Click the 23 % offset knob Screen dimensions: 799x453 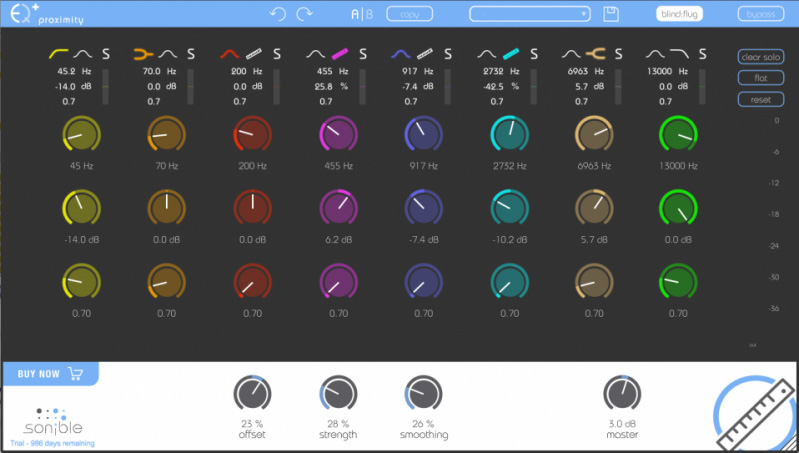[252, 394]
